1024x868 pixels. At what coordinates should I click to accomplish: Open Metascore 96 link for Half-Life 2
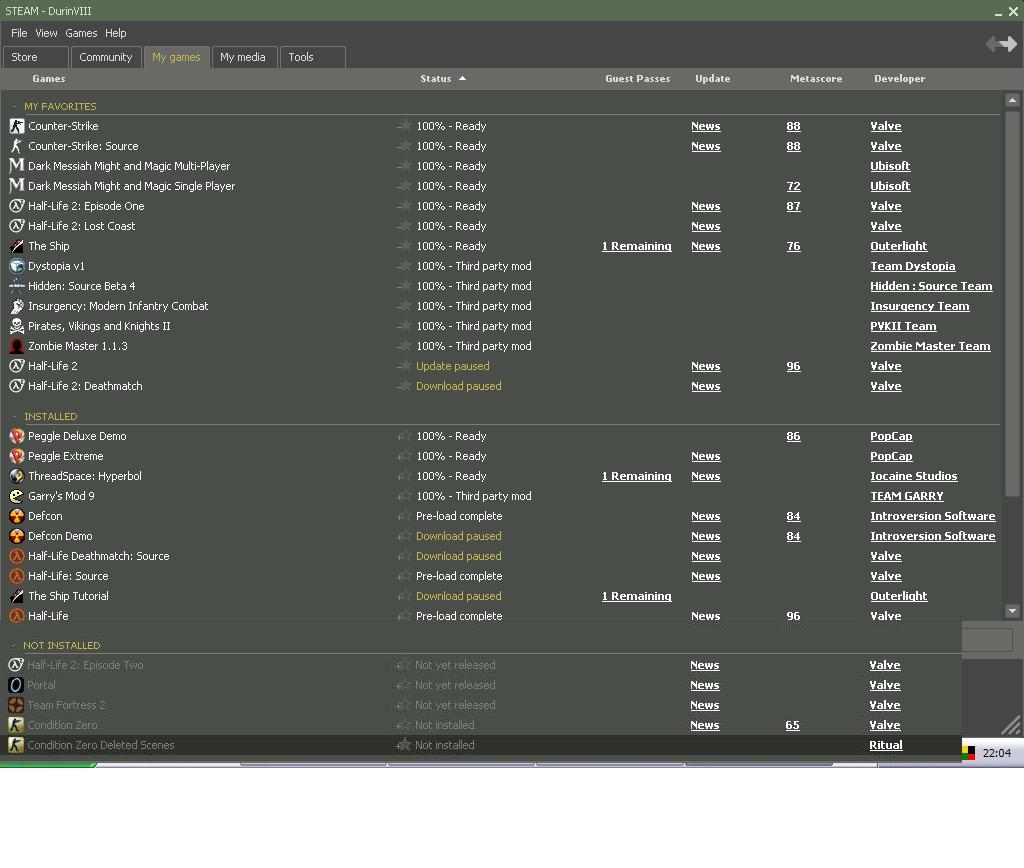793,366
